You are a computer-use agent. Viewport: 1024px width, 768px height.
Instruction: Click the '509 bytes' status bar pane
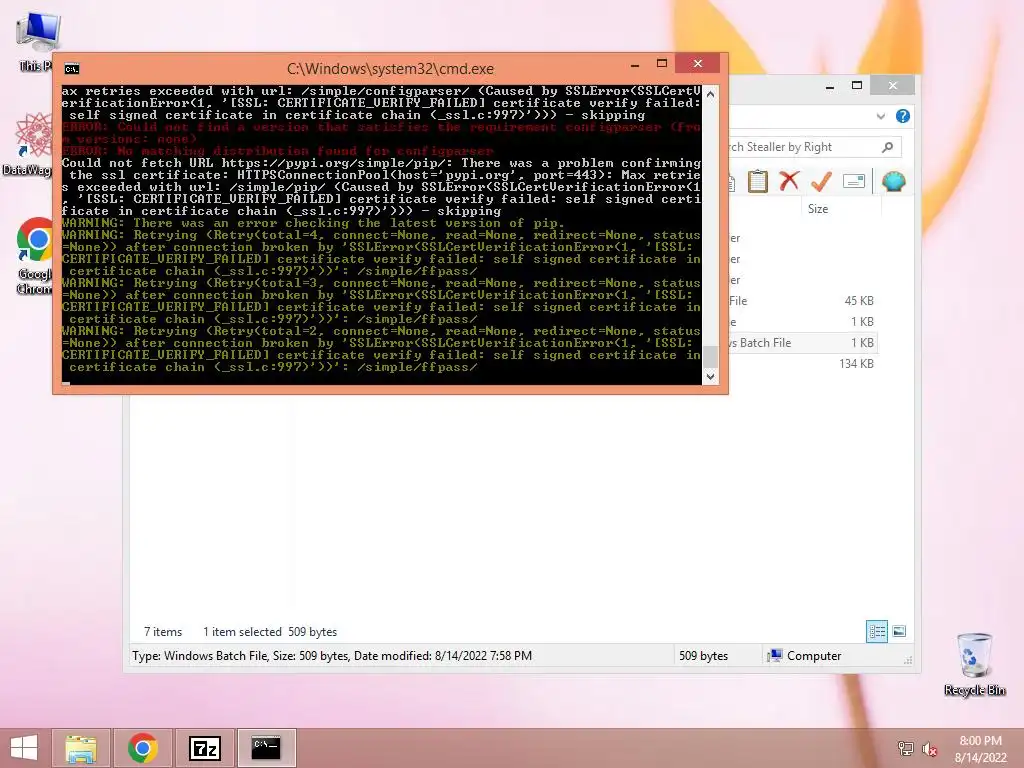(x=703, y=656)
